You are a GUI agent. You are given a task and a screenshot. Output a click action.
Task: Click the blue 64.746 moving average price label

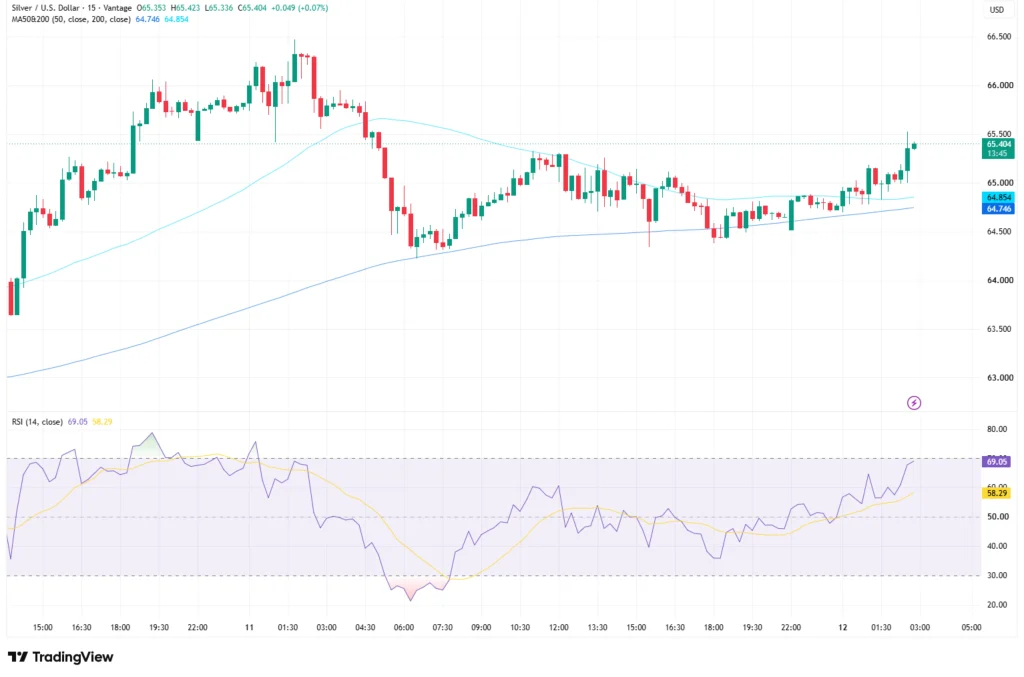point(999,209)
